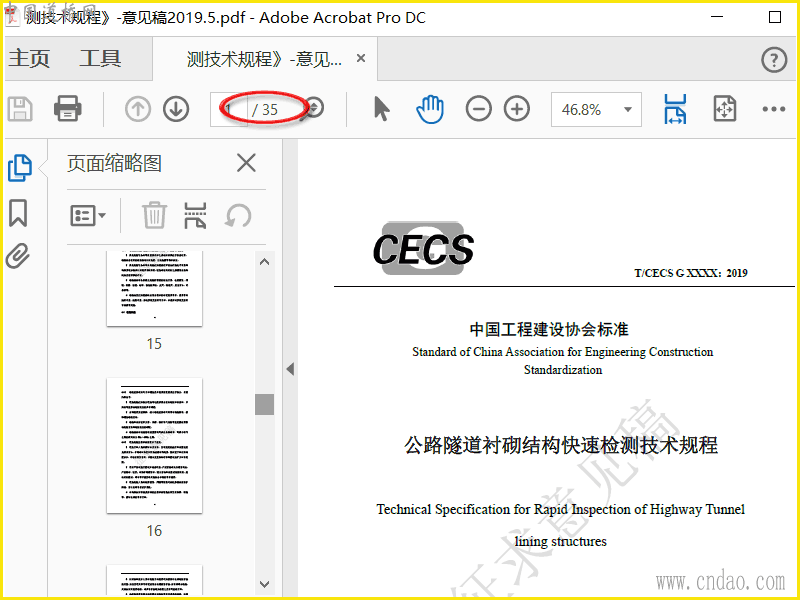Zoom in with the plus icon
This screenshot has width=800, height=600.
[517, 109]
